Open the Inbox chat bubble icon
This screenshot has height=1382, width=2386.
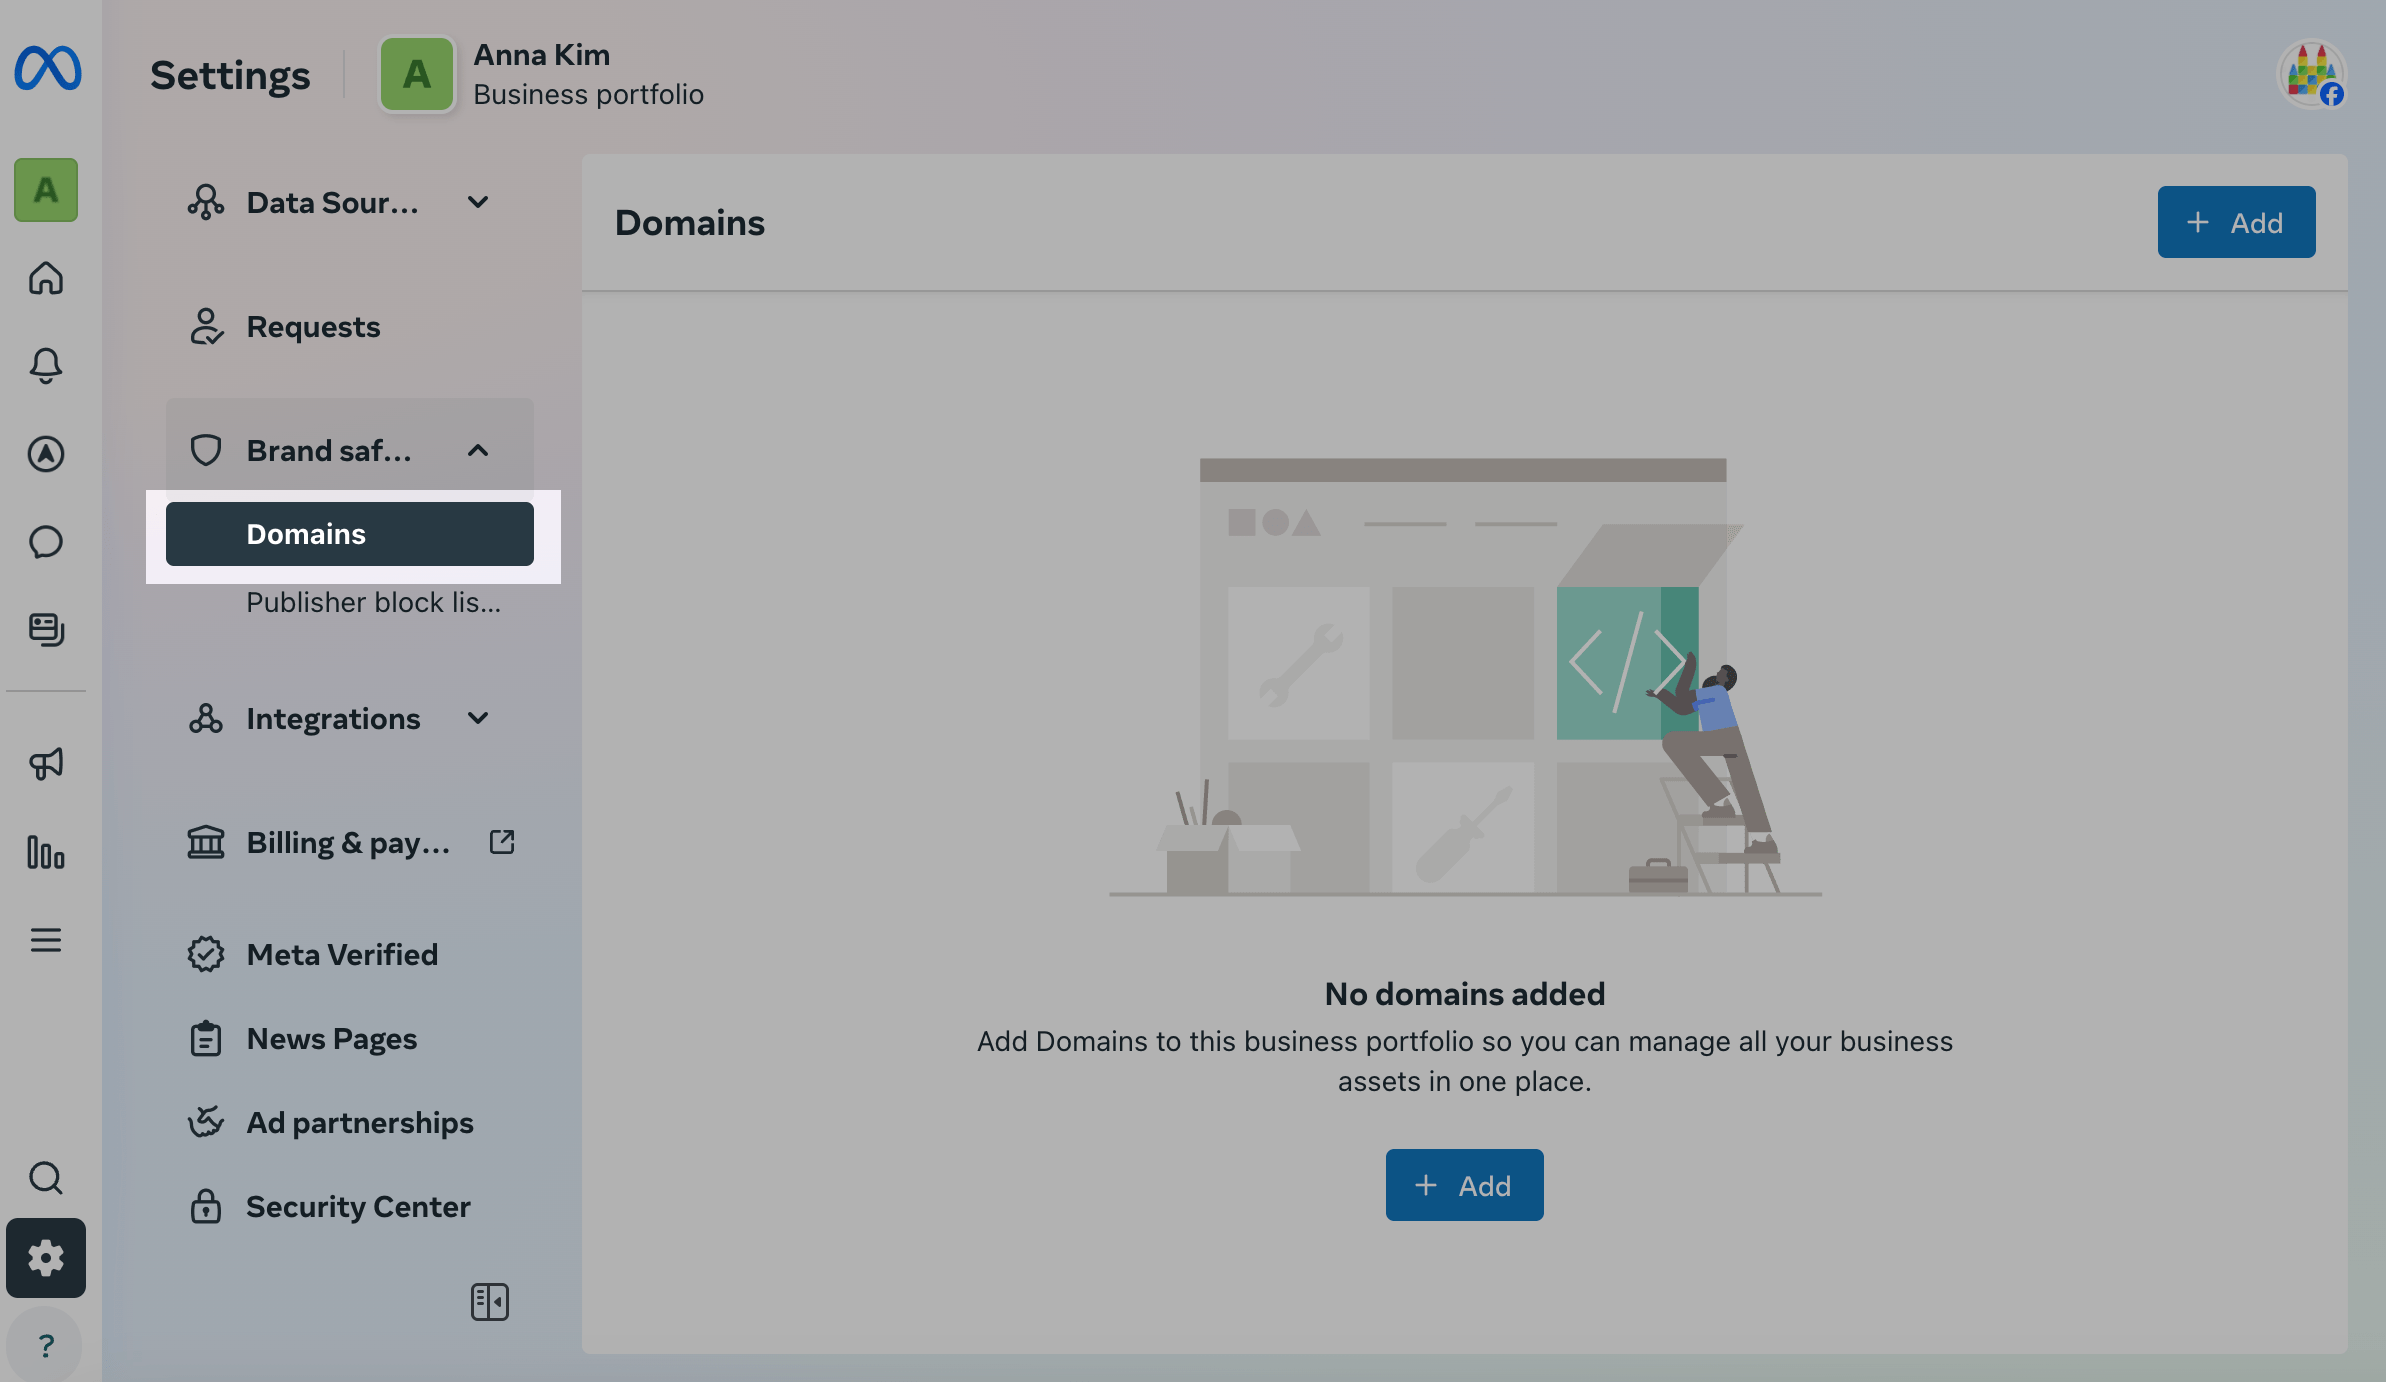pyautogui.click(x=46, y=542)
